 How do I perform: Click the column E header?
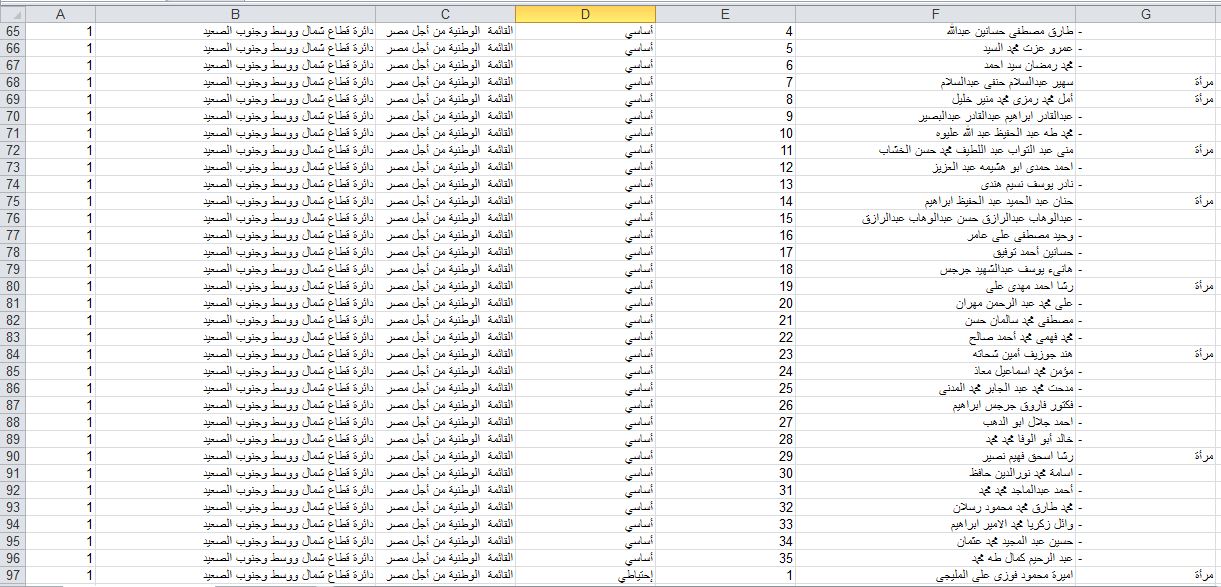[725, 13]
